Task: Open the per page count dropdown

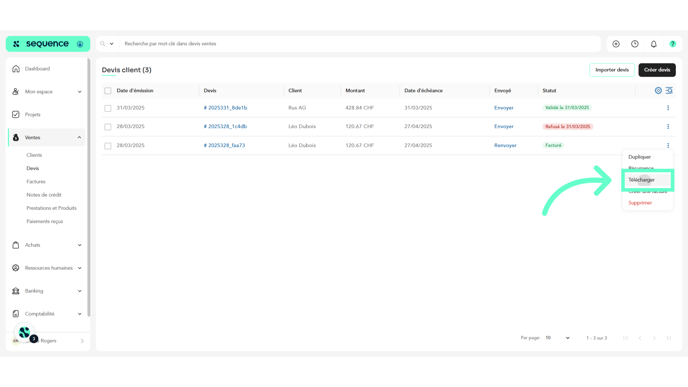Action: pyautogui.click(x=558, y=338)
